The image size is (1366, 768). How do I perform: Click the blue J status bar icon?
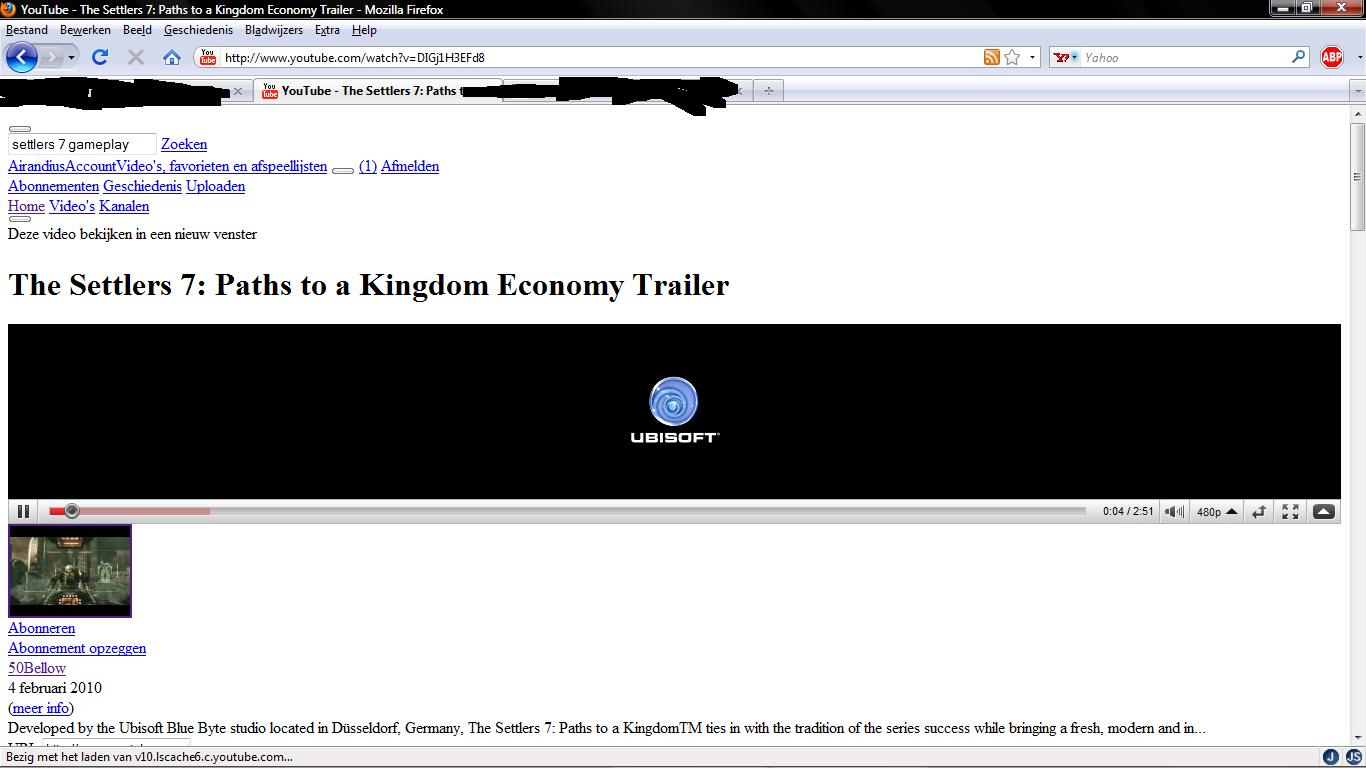tap(1331, 757)
